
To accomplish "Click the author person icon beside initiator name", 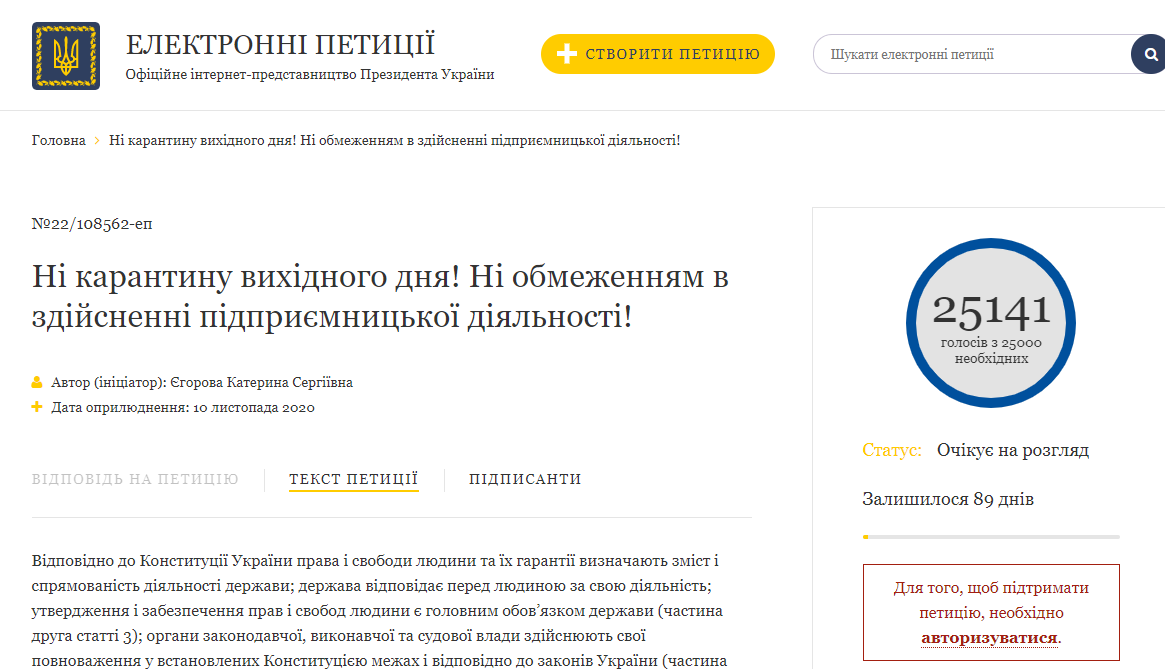I will tap(36, 381).
